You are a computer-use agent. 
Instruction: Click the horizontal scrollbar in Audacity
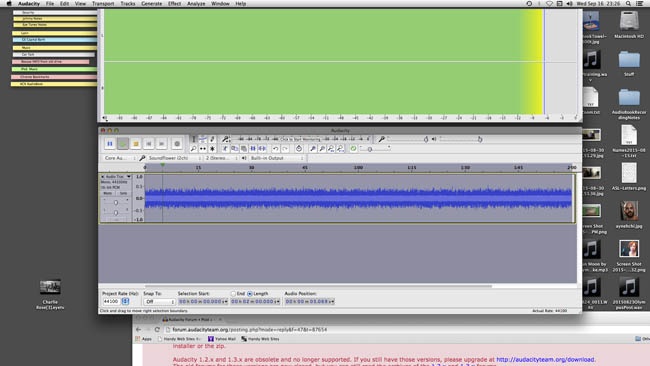318,286
